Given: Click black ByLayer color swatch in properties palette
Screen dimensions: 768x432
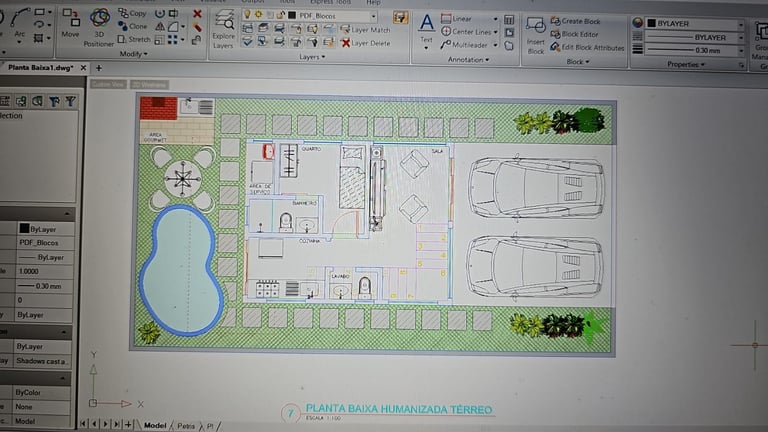Looking at the screenshot, I should click(24, 228).
